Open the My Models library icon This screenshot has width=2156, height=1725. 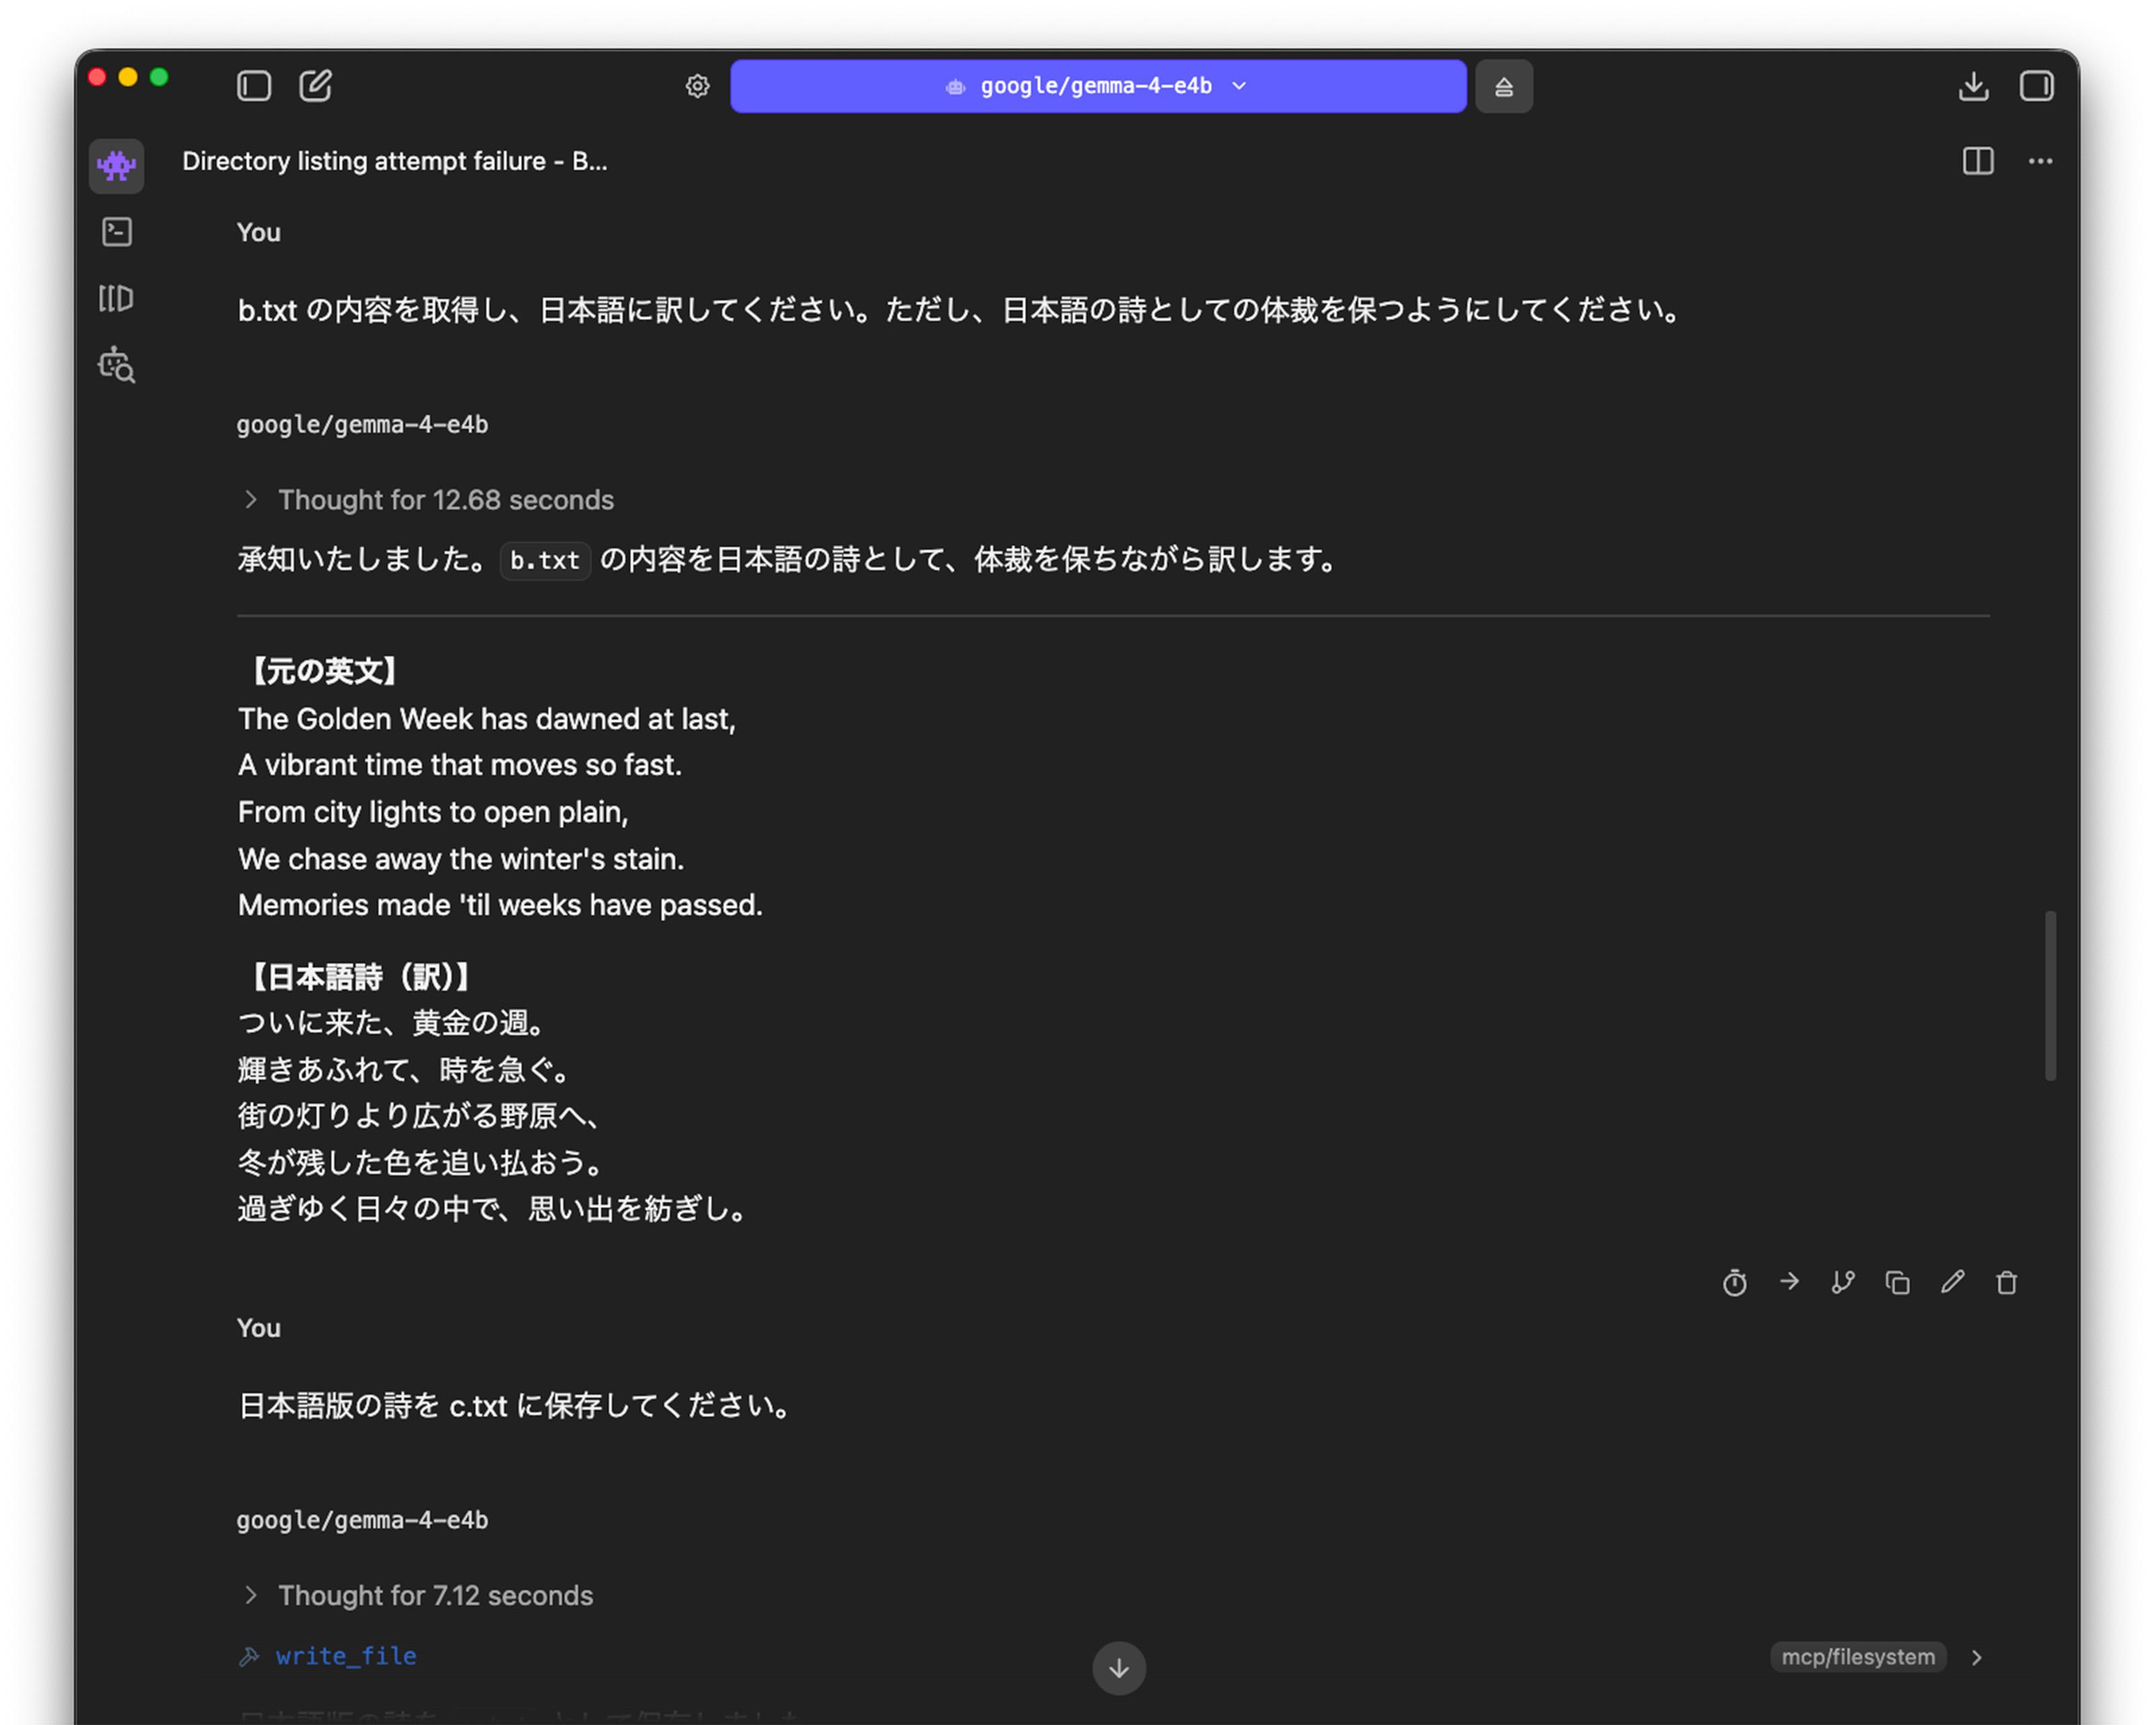[116, 298]
